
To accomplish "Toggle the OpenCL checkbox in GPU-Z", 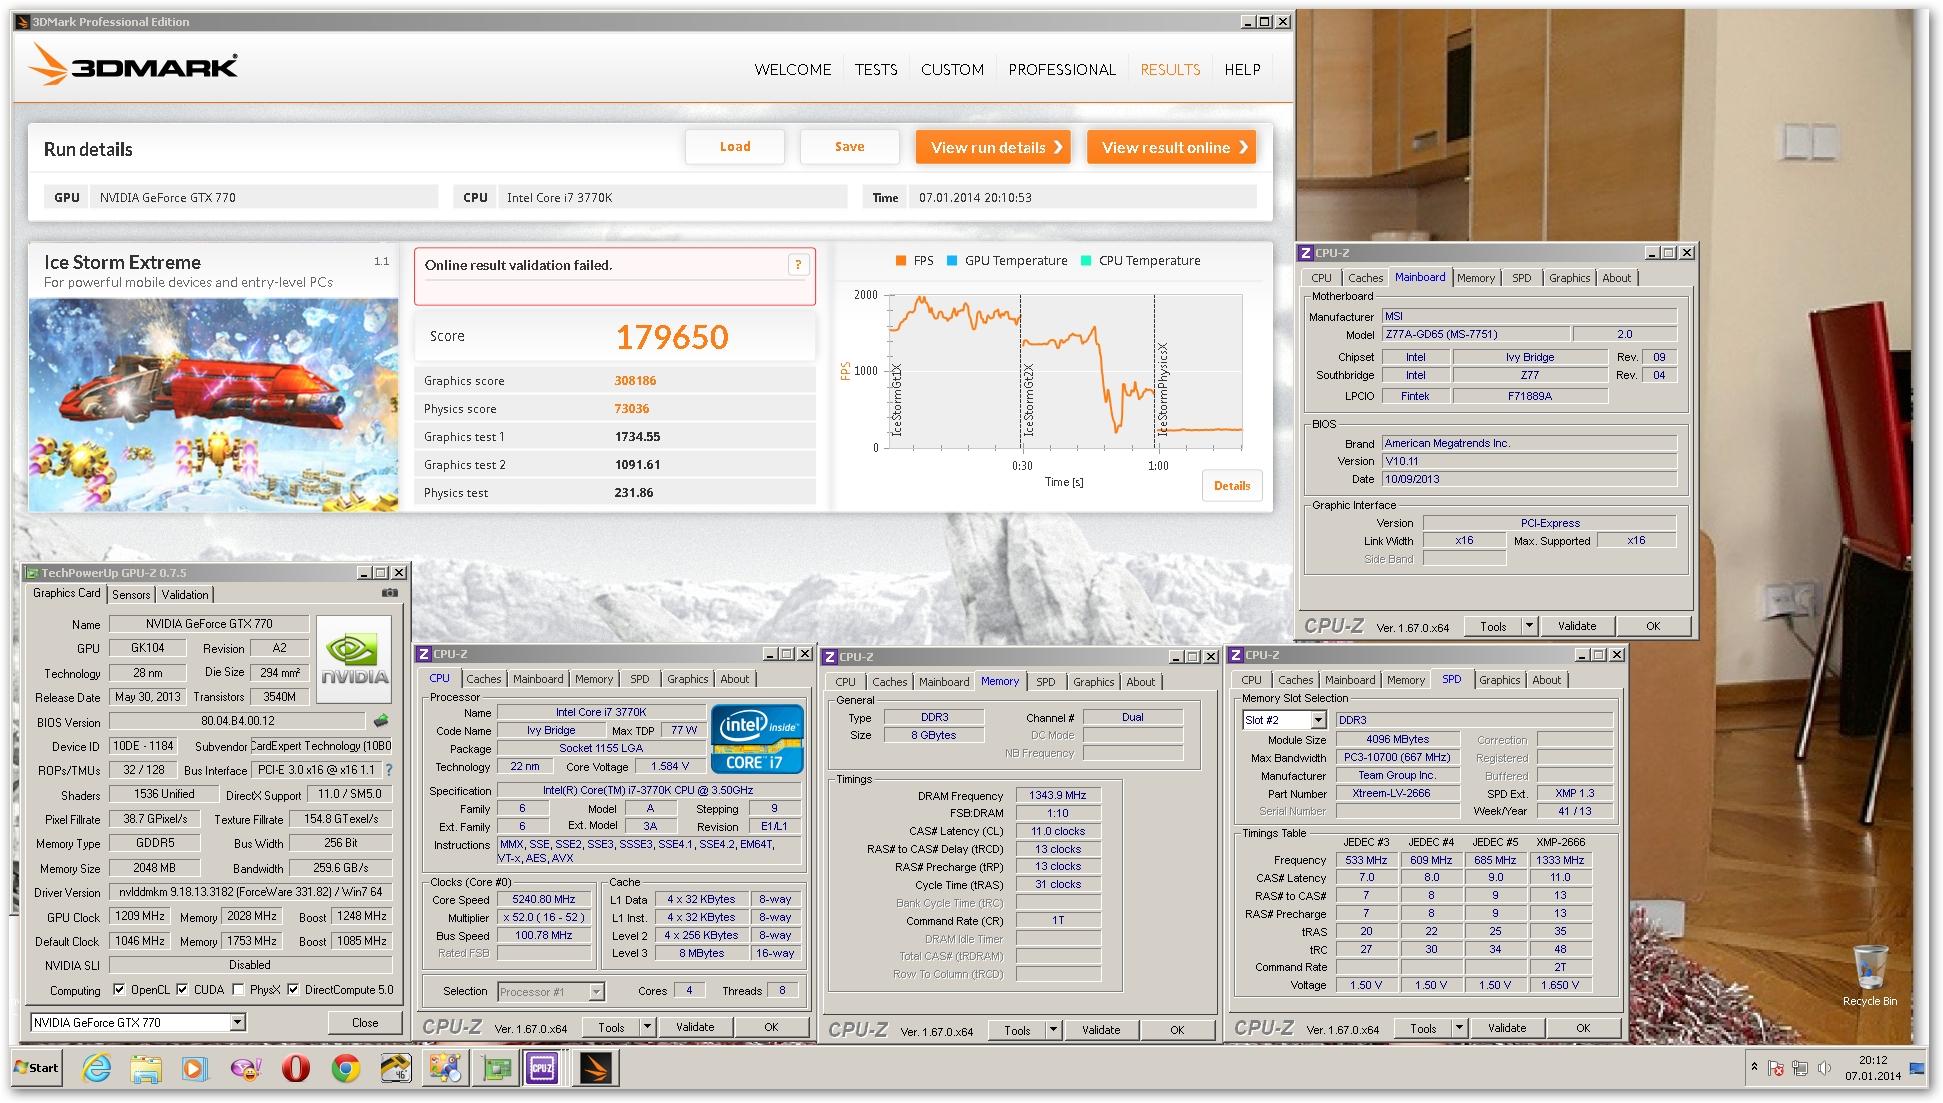I will point(119,990).
